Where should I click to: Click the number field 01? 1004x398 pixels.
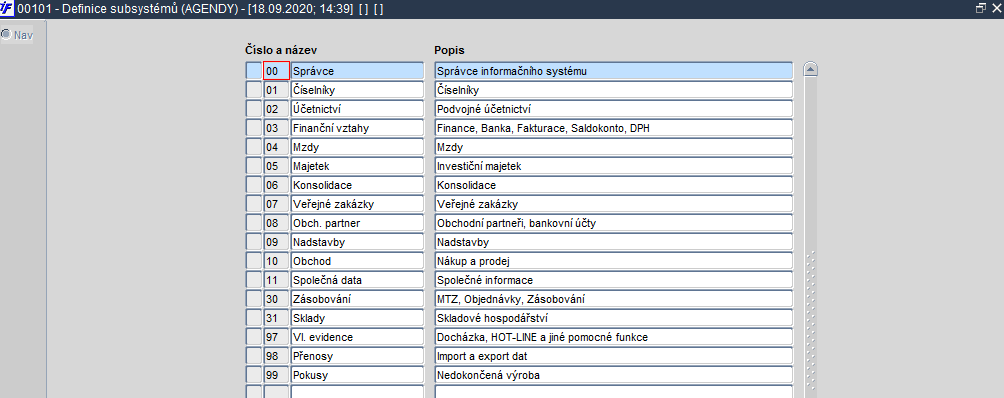click(x=276, y=90)
